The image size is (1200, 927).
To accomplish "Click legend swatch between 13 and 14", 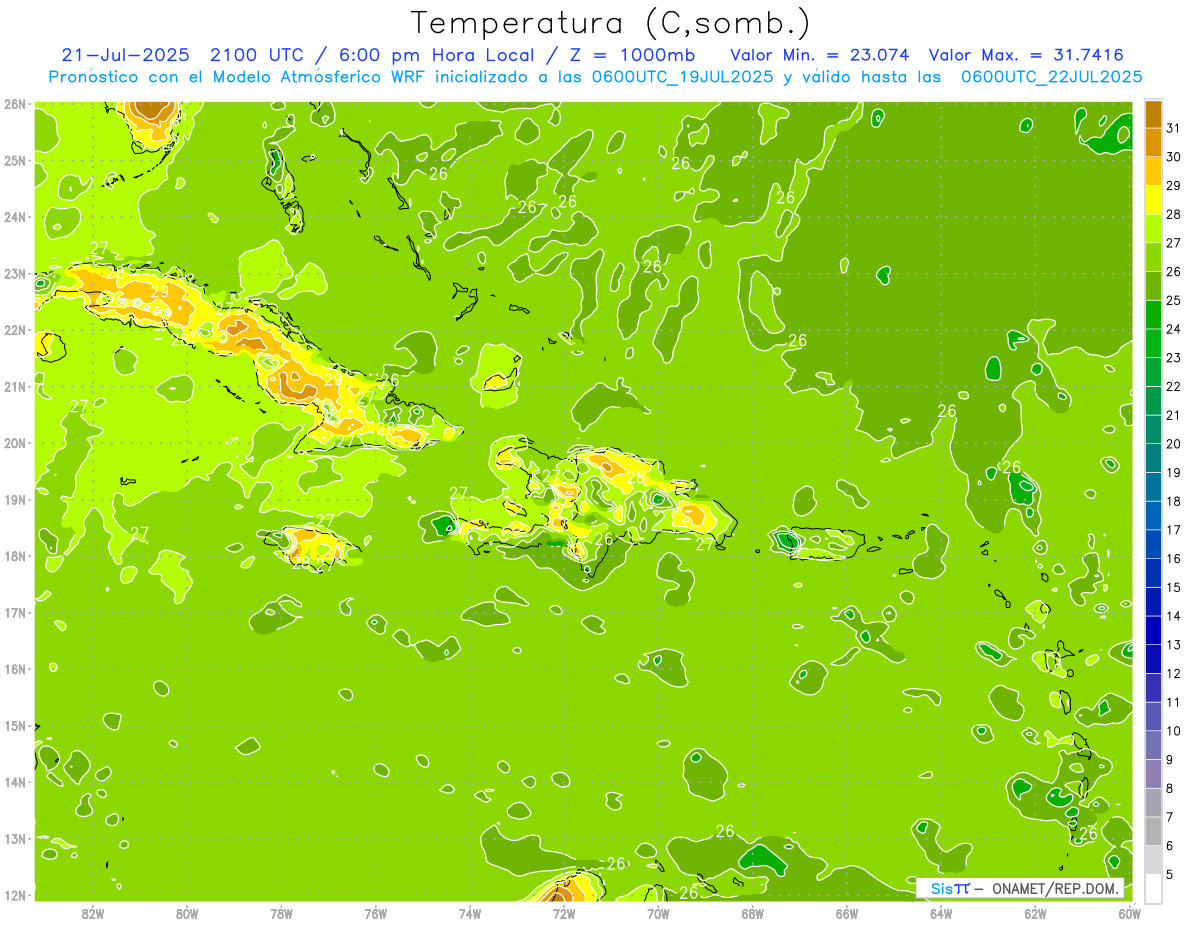I will point(1153,630).
